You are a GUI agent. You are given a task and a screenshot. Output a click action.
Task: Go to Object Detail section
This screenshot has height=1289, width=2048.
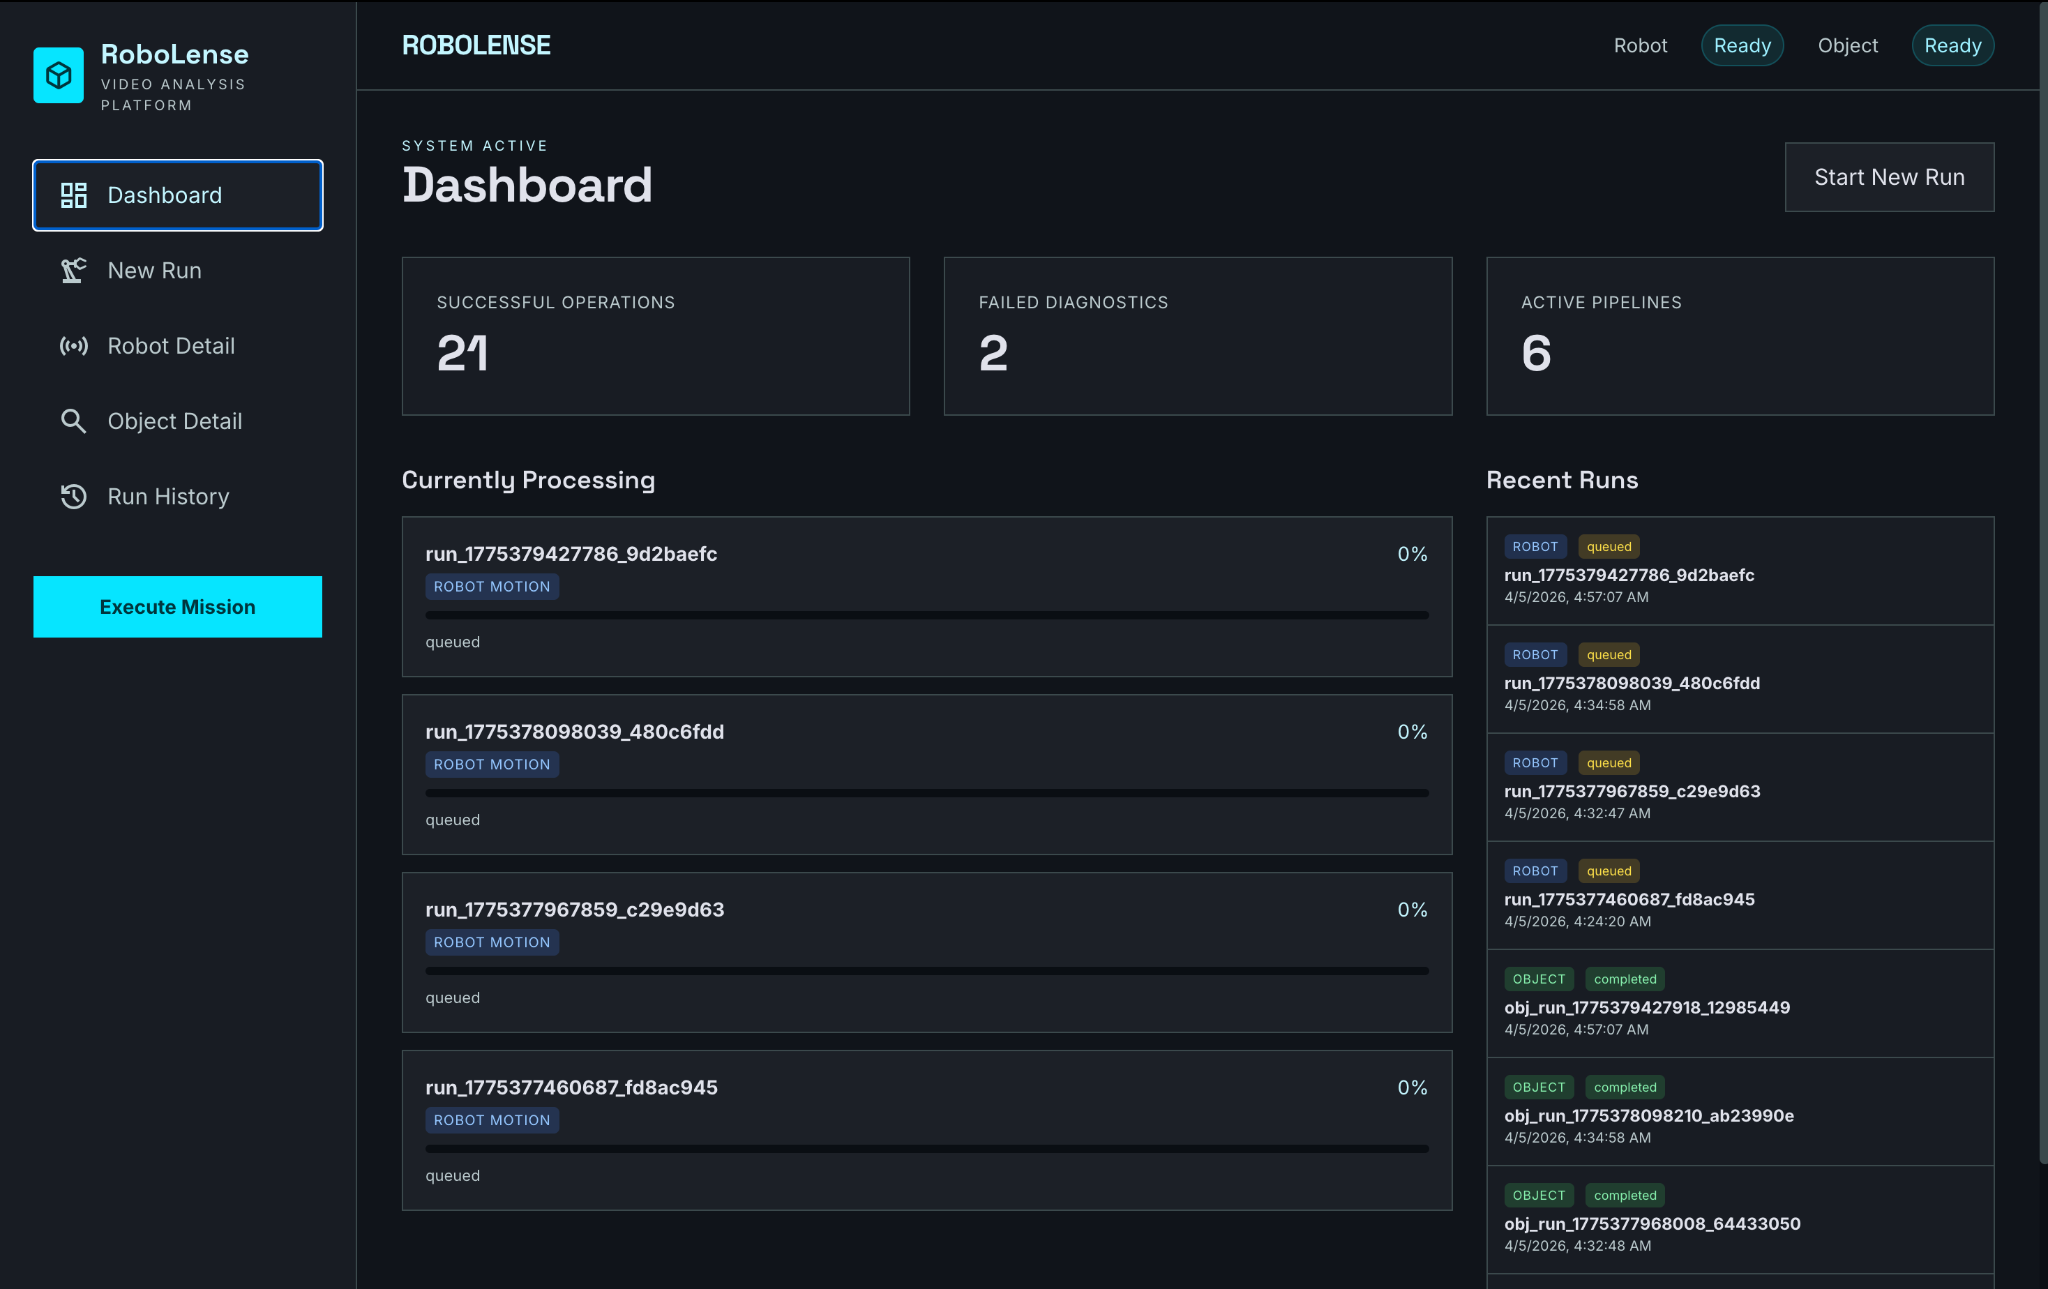(174, 421)
